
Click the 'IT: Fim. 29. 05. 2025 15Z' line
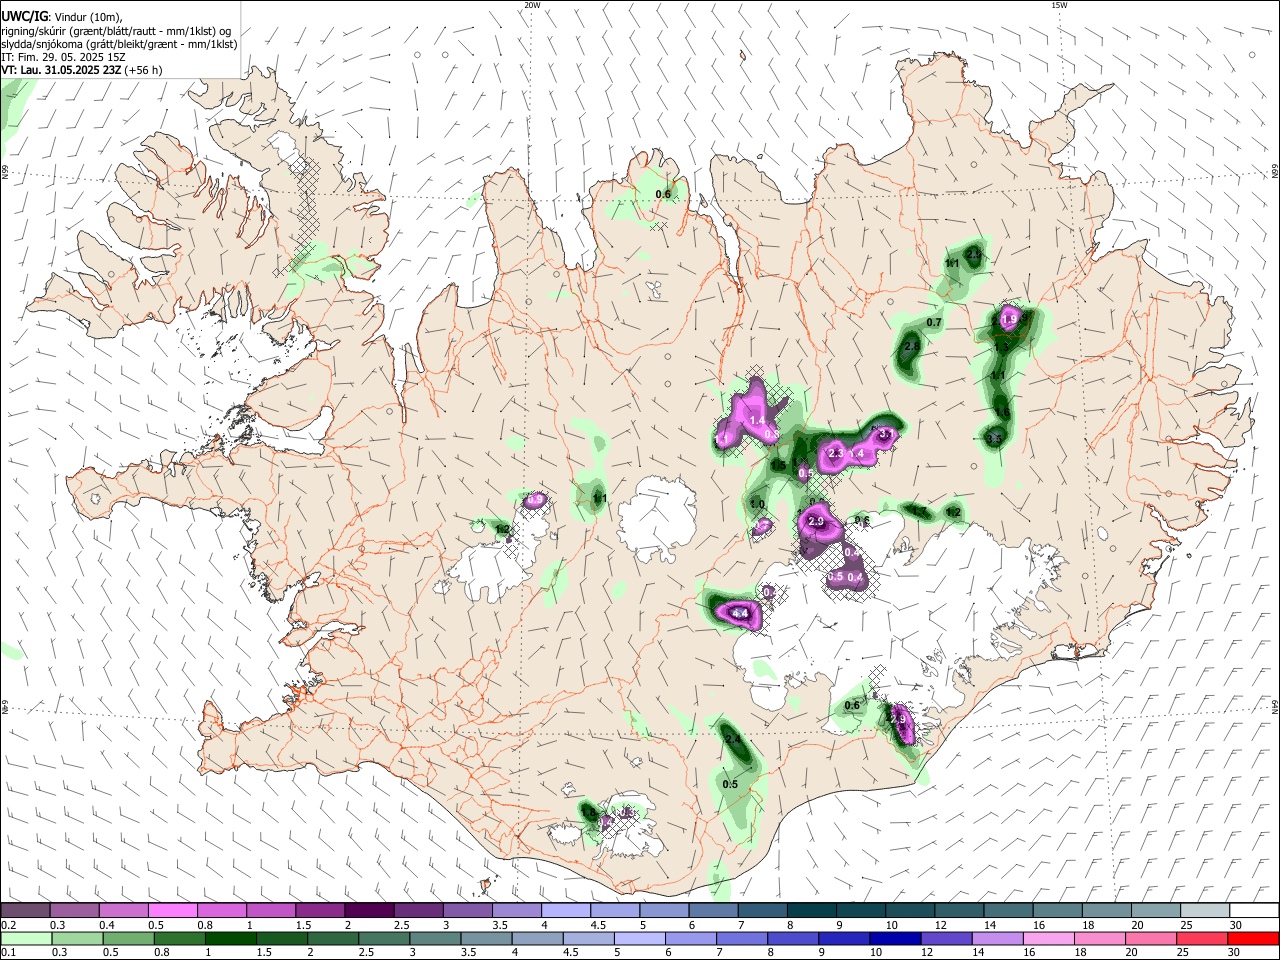(x=63, y=57)
